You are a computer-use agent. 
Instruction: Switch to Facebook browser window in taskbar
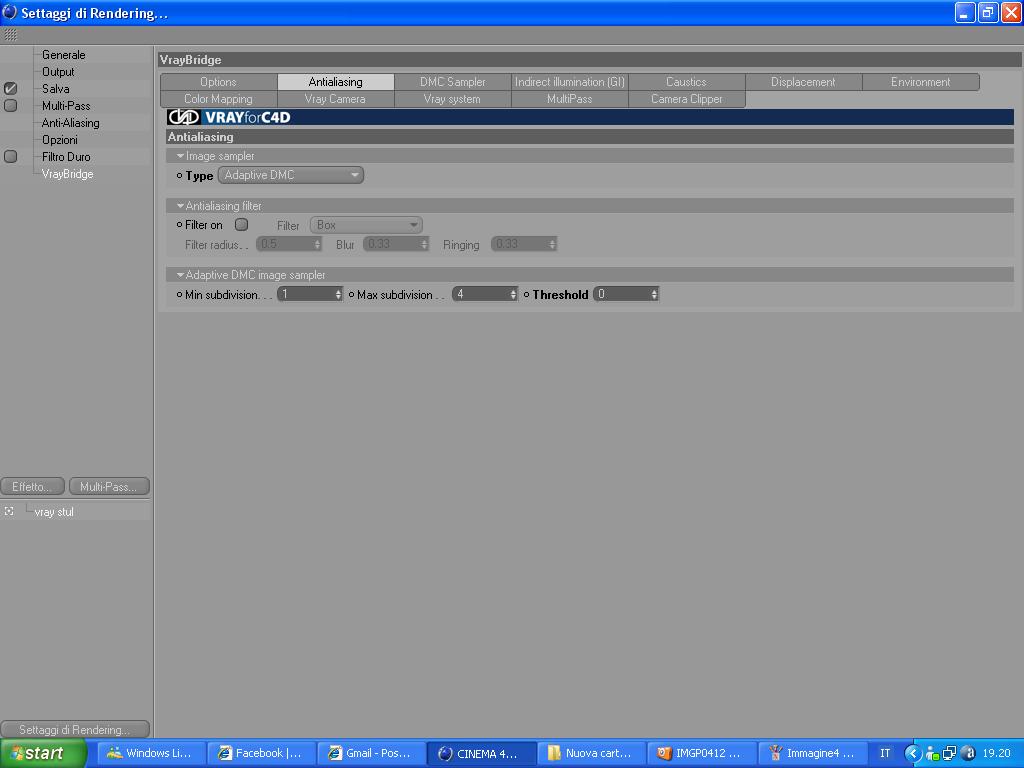[x=261, y=753]
